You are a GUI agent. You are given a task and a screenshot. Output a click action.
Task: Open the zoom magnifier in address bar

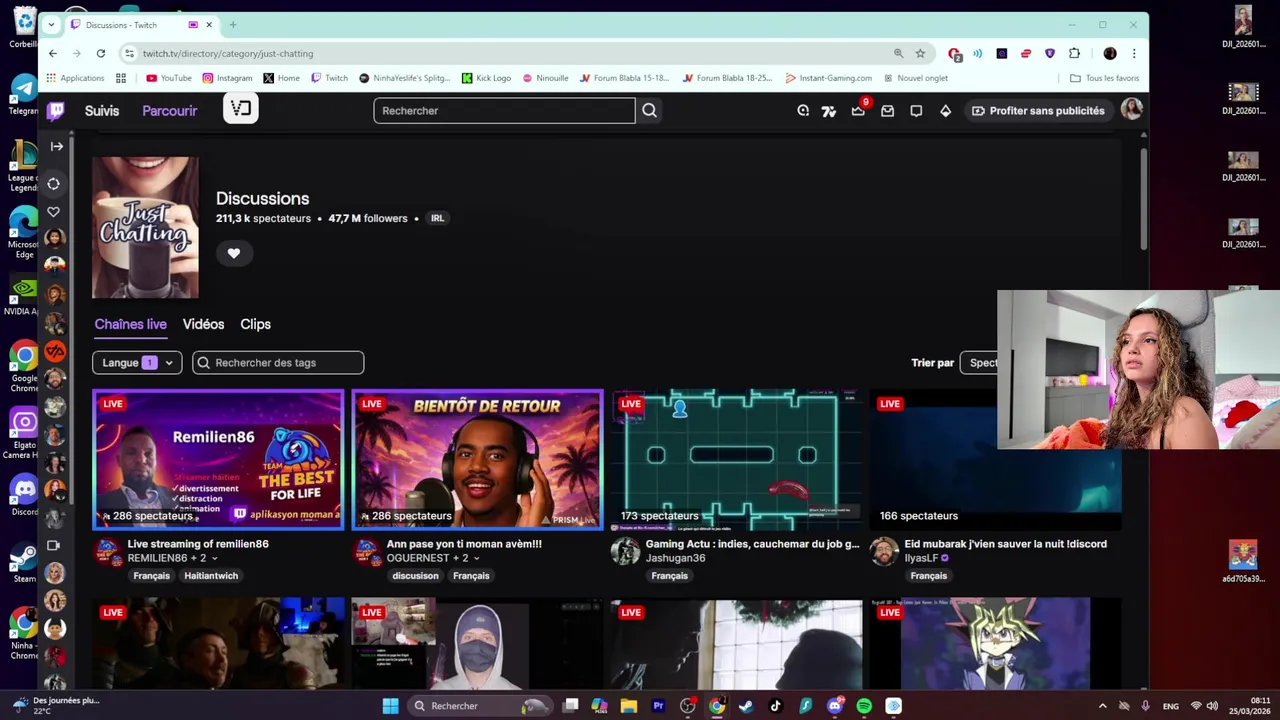pyautogui.click(x=898, y=53)
